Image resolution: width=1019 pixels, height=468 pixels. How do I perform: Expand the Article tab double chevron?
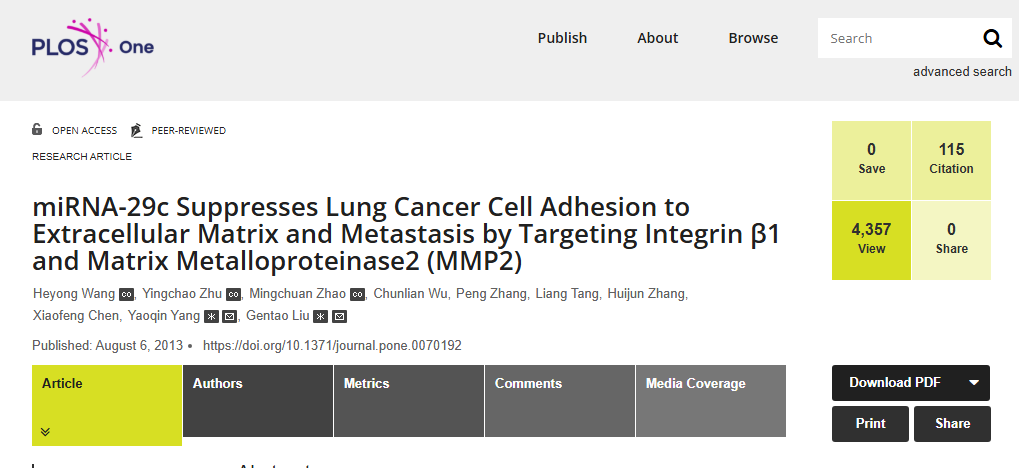(x=45, y=432)
